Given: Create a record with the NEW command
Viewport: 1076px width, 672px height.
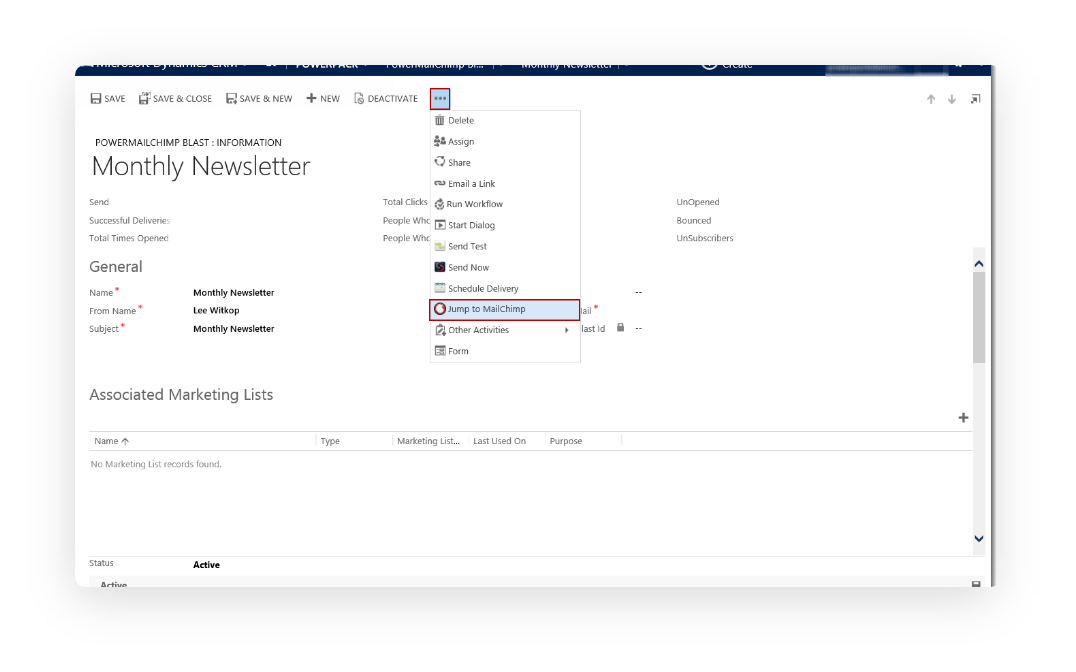Looking at the screenshot, I should pos(323,99).
